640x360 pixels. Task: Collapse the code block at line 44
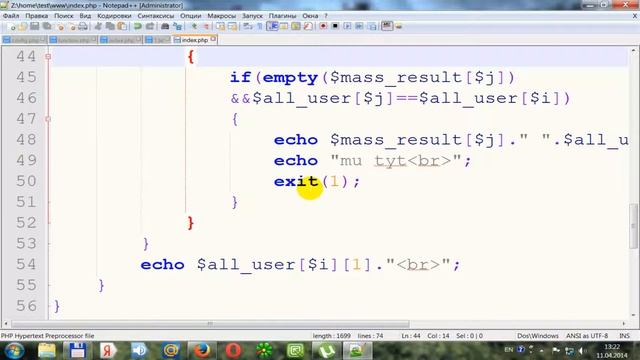[48, 56]
